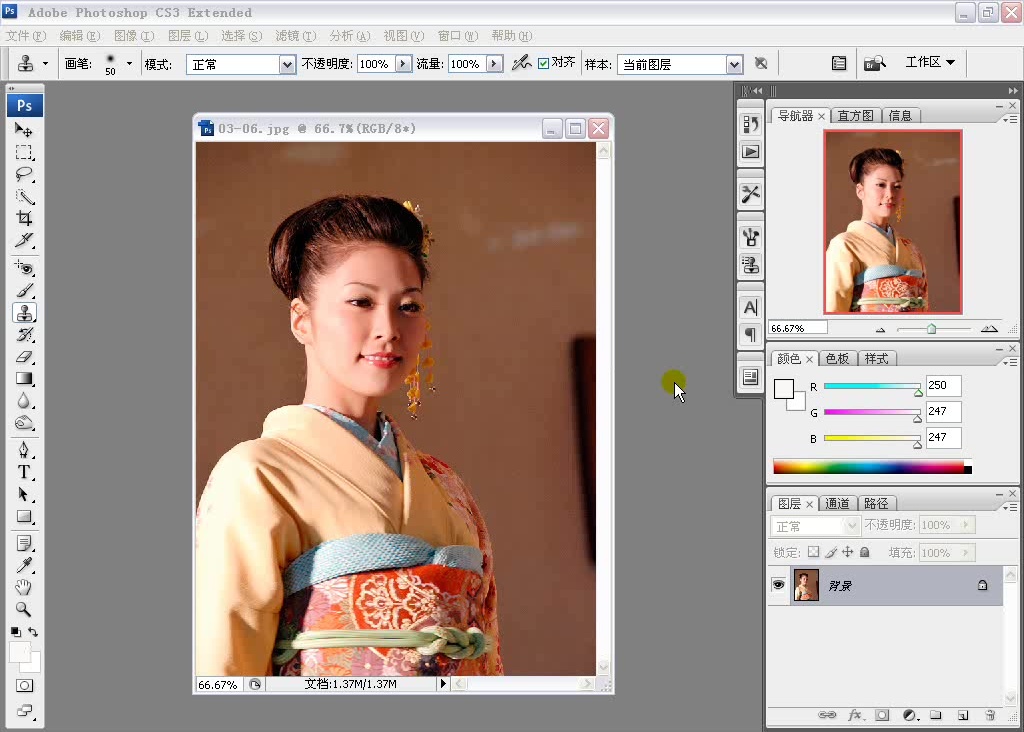Click the rainbow color spectrum ramp

867,467
